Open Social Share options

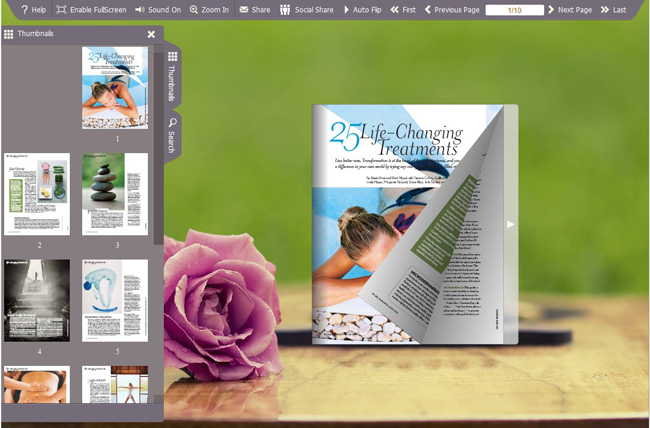[x=306, y=10]
